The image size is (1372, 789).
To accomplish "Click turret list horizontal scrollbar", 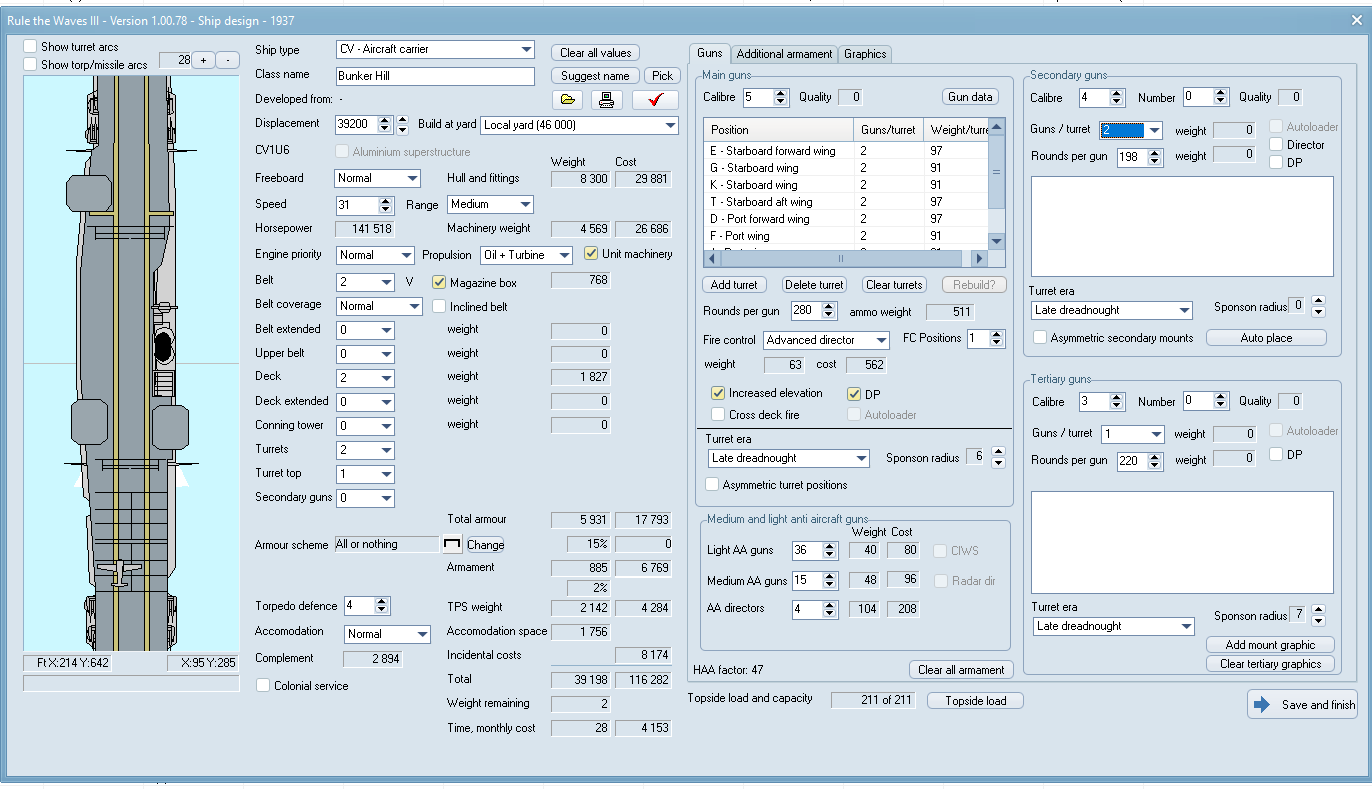I will [846, 258].
